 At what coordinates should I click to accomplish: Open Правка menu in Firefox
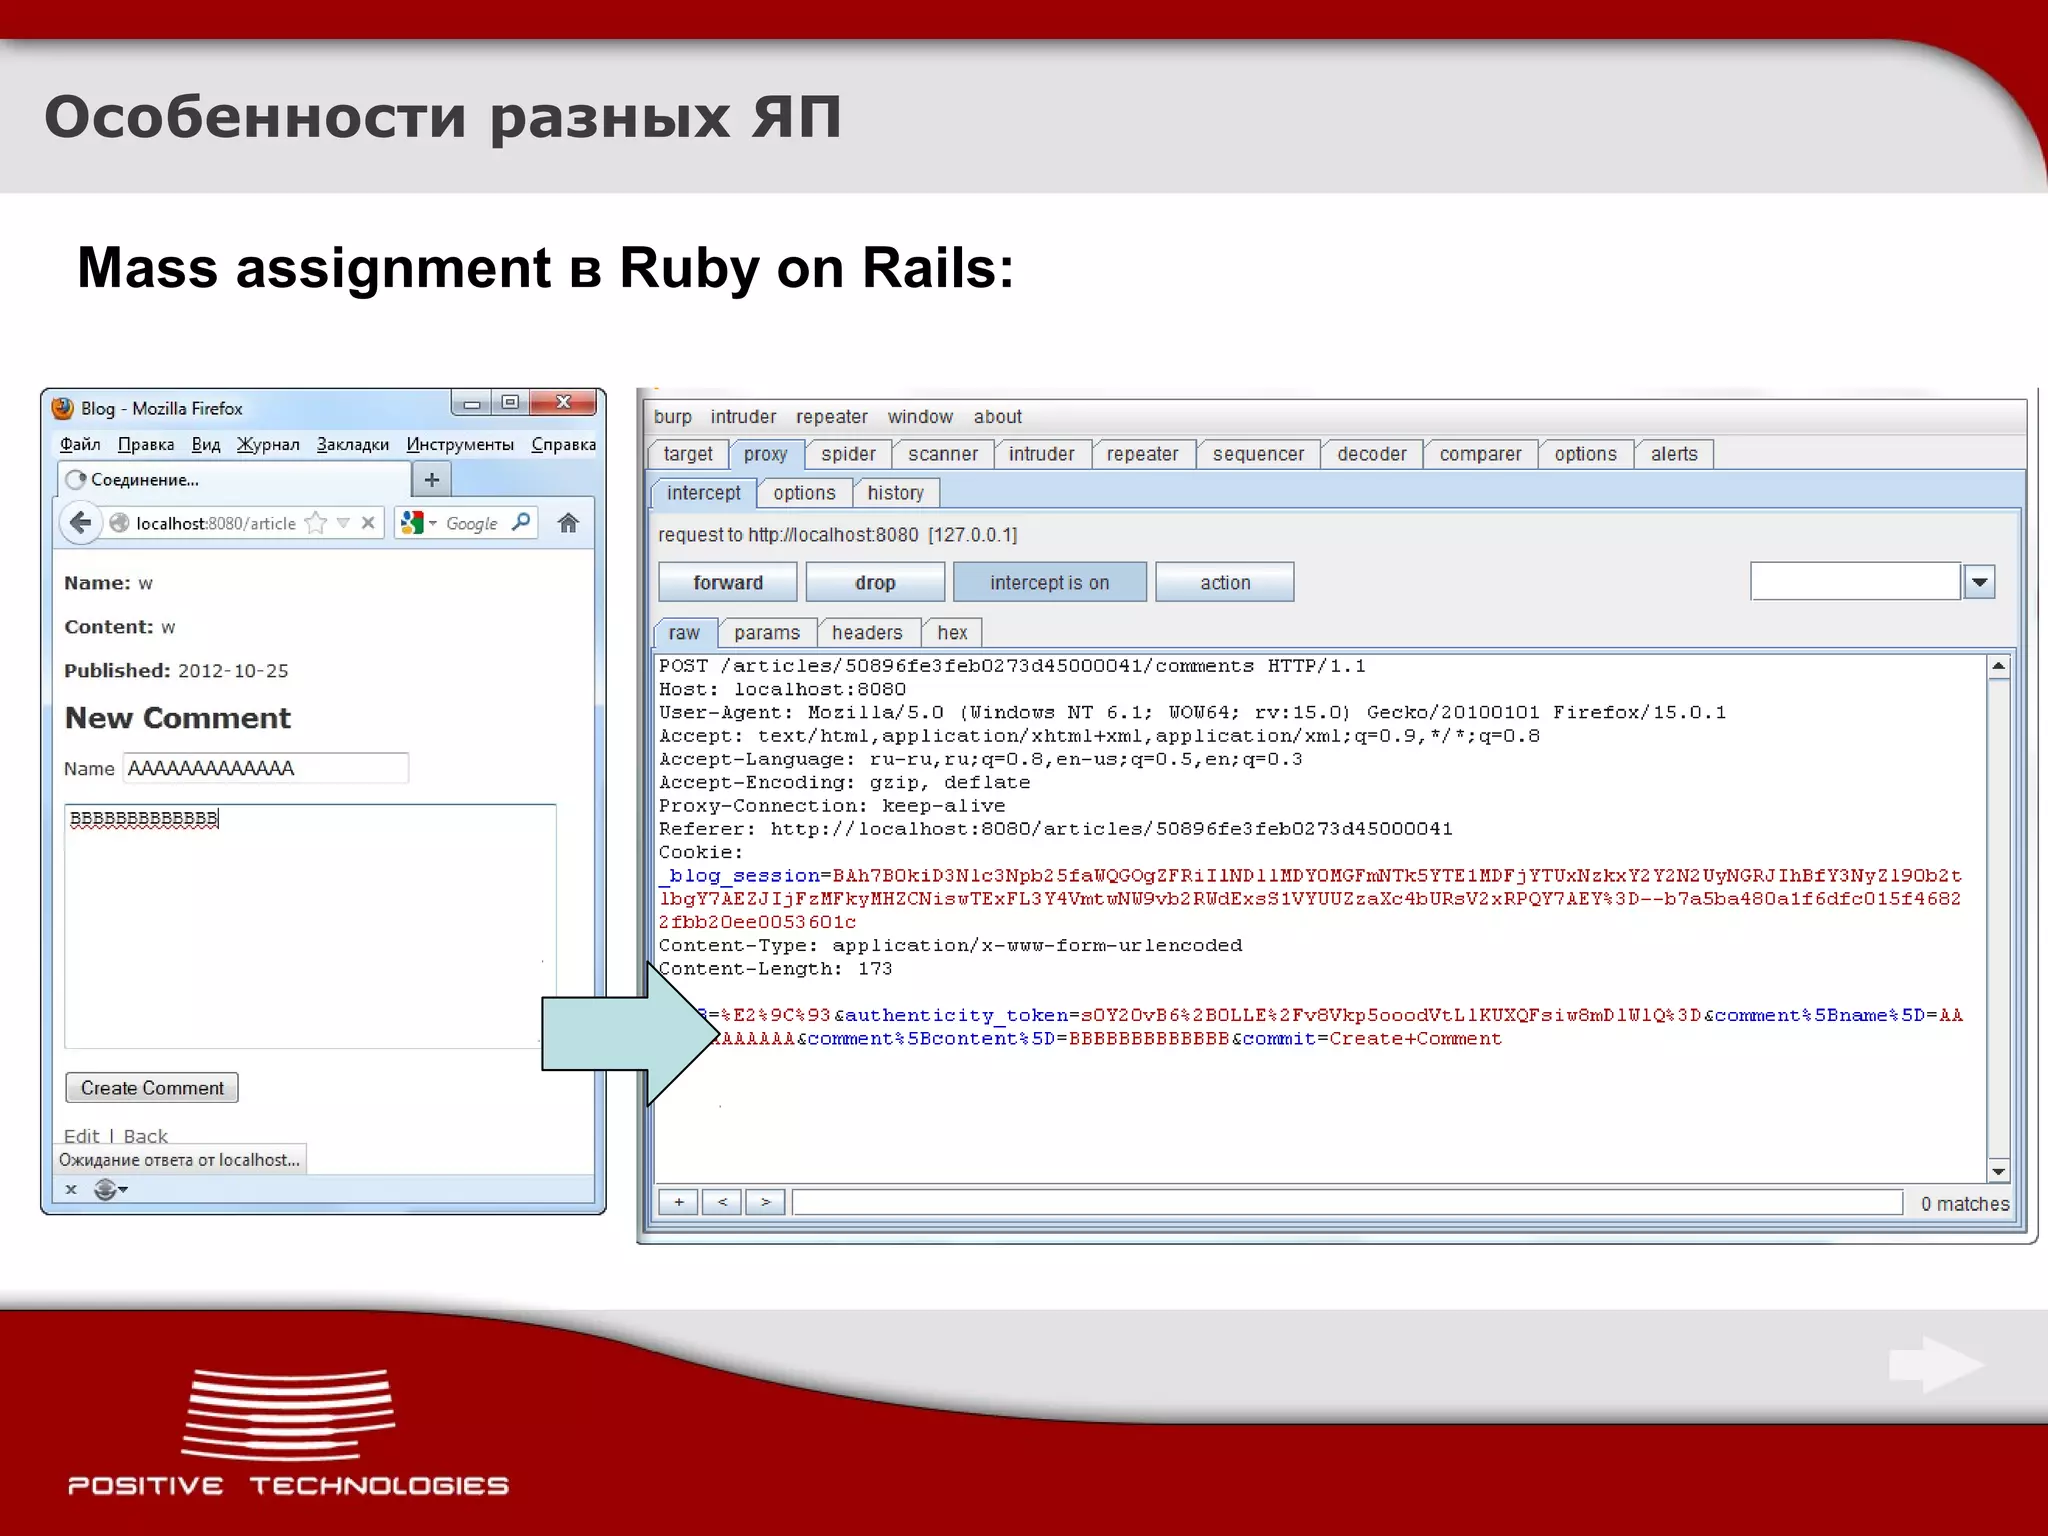pyautogui.click(x=146, y=444)
